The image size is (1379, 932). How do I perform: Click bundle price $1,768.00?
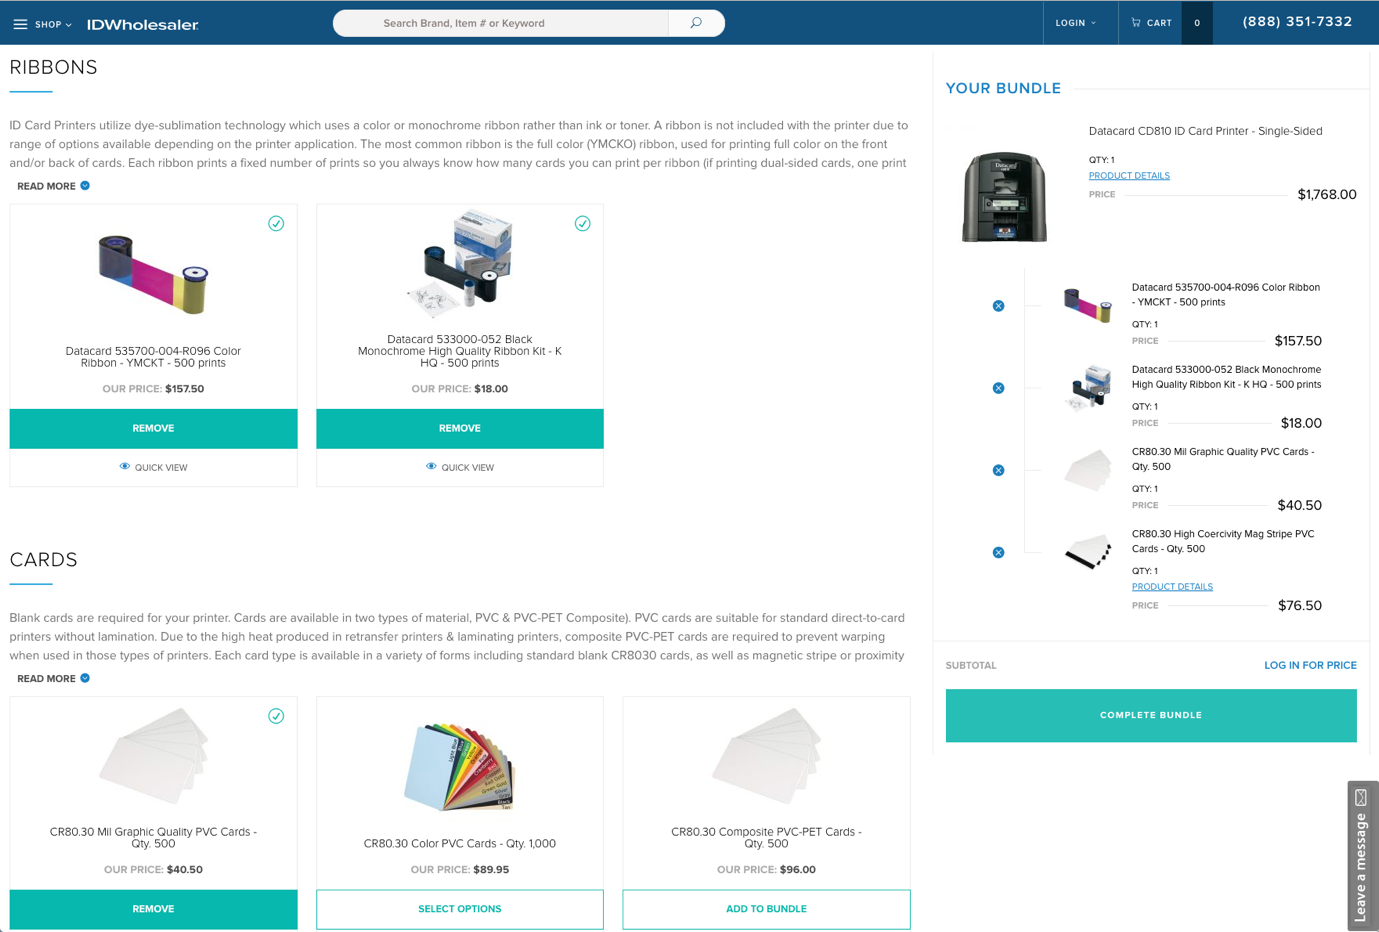1327,195
